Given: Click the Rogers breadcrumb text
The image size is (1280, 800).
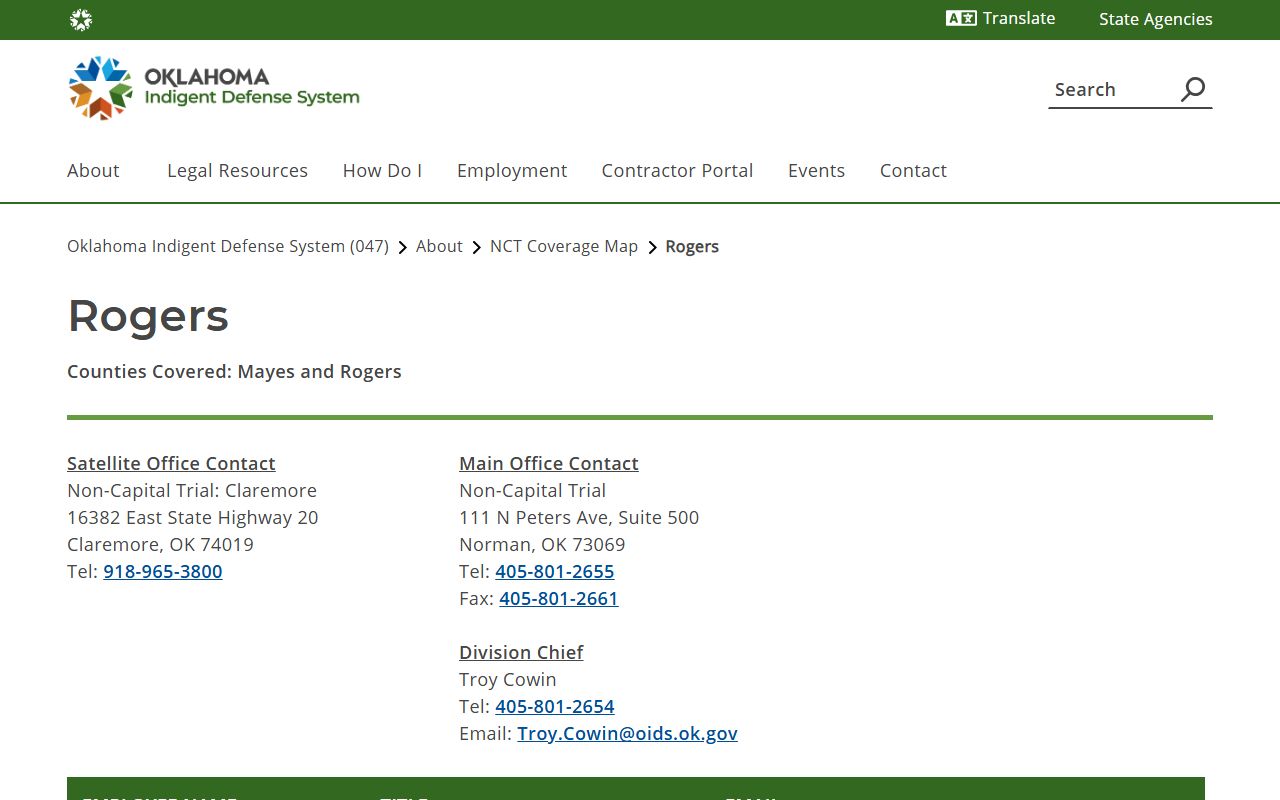Looking at the screenshot, I should click(692, 246).
